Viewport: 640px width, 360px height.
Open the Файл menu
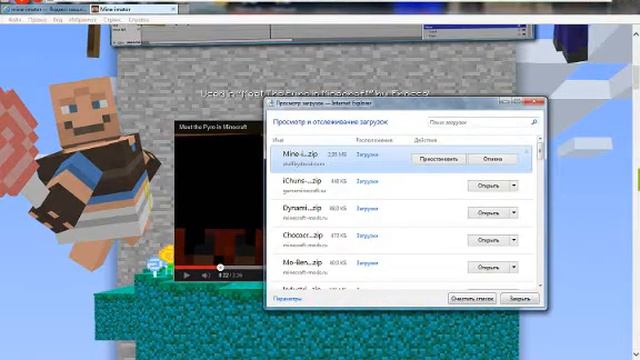click(15, 20)
